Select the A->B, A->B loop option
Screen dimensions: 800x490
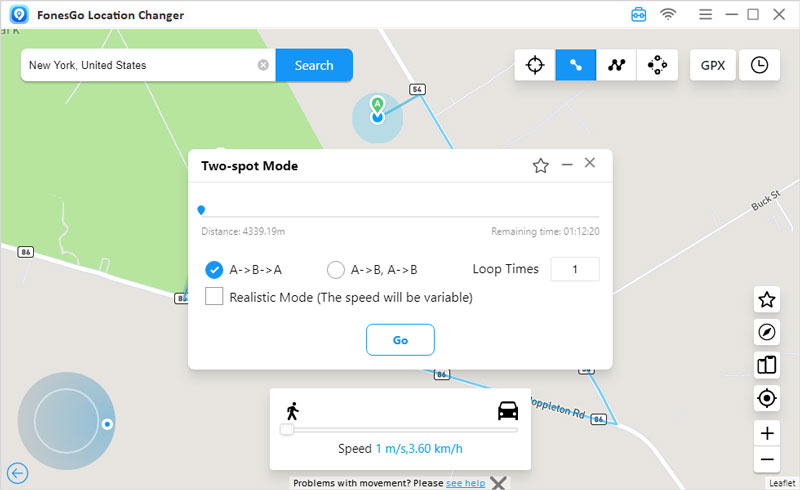coord(336,269)
